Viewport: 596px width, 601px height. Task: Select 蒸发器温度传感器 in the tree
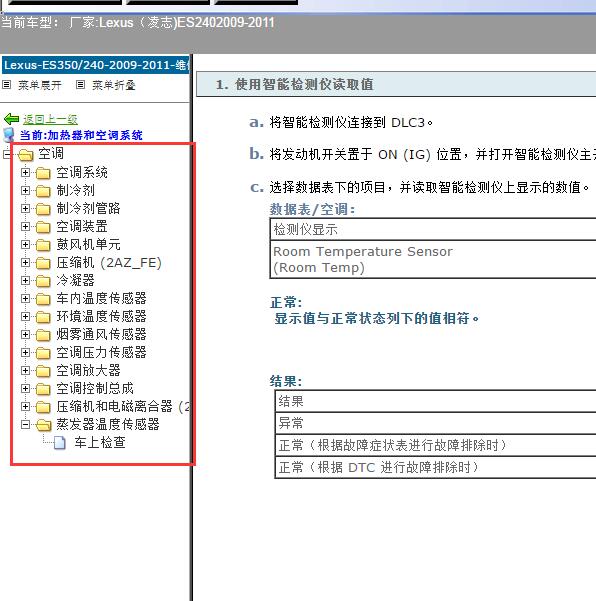click(108, 425)
